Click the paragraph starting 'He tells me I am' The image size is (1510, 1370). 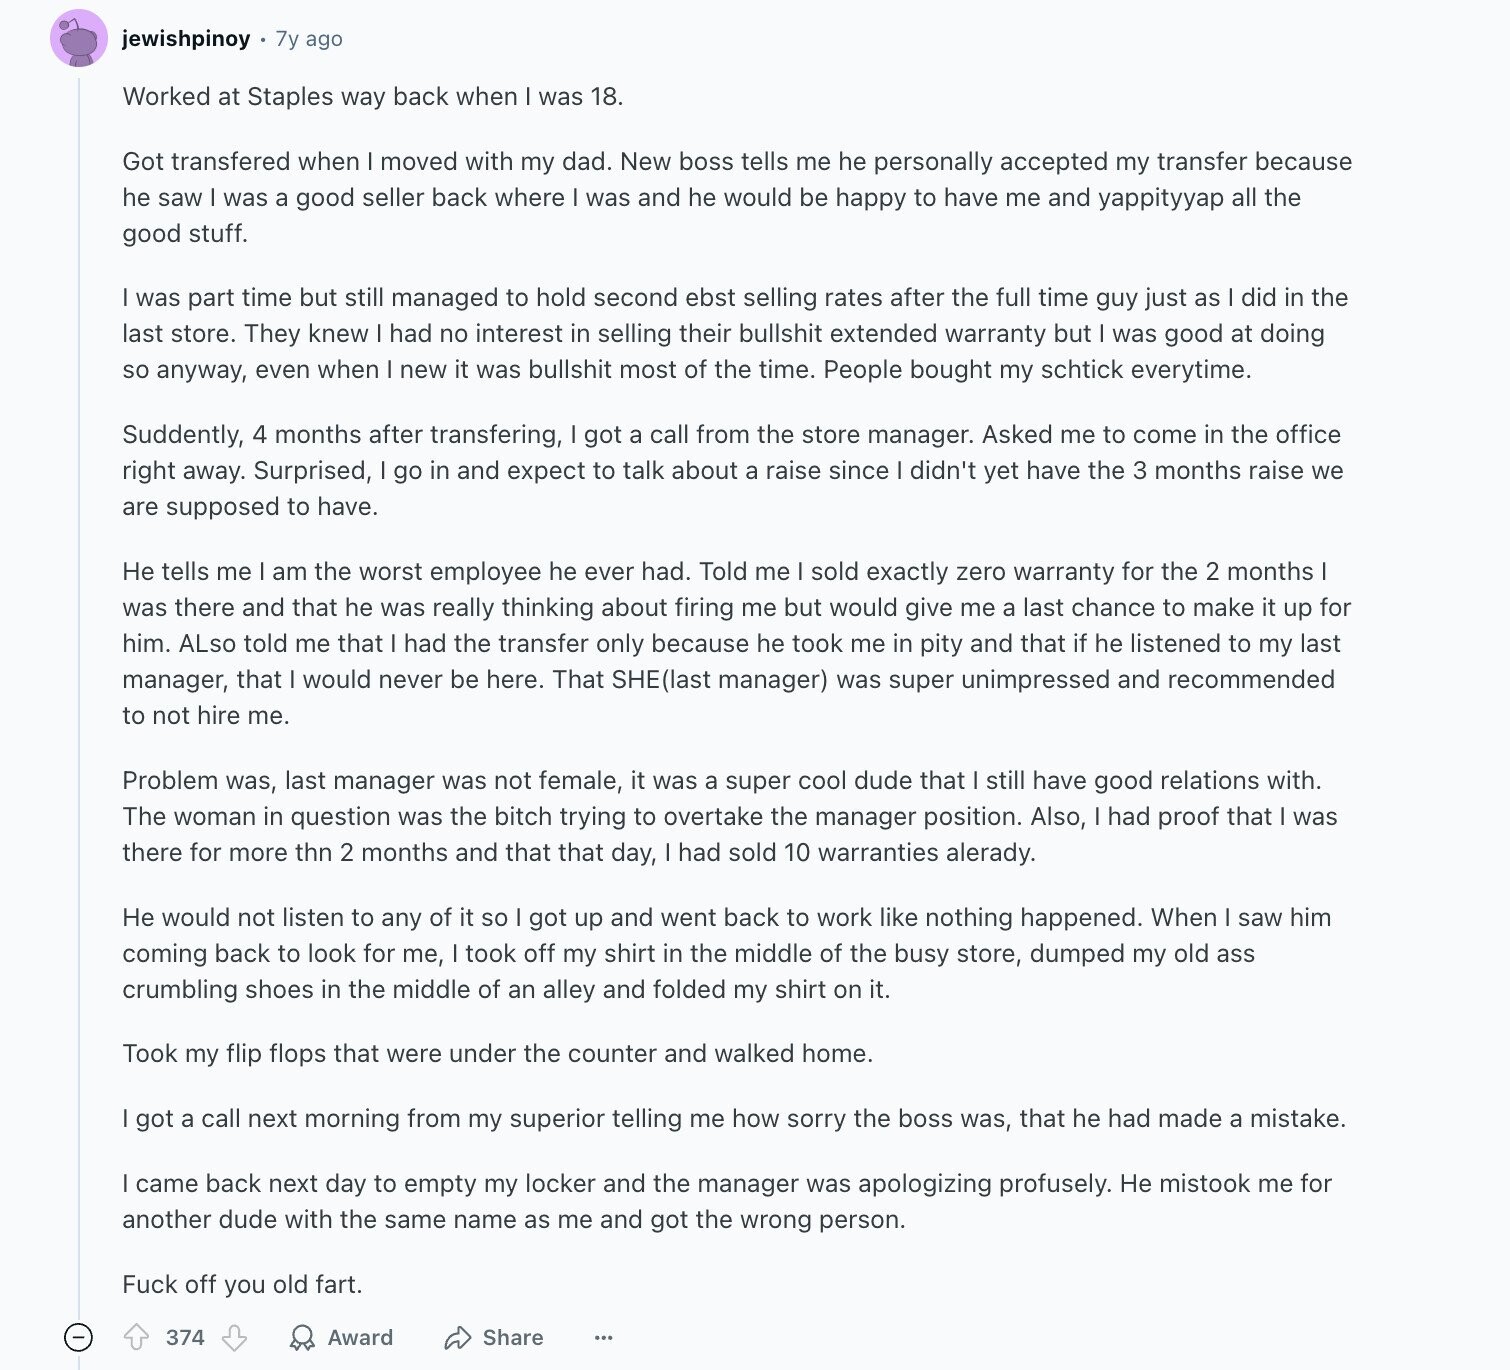[737, 643]
